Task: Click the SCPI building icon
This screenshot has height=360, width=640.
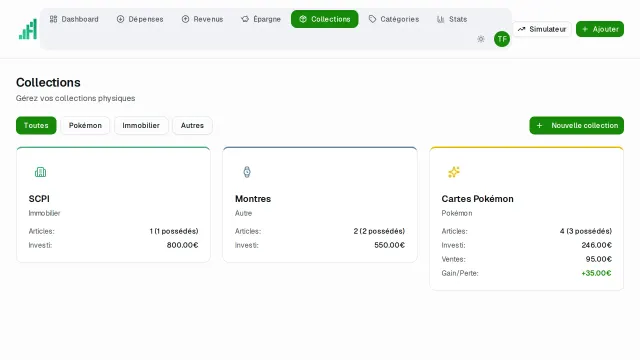Action: [40, 172]
